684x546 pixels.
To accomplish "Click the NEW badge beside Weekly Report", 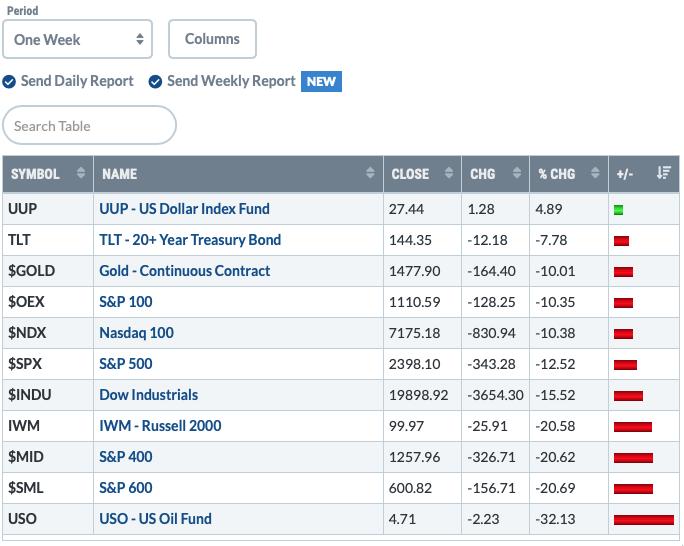I will (x=321, y=82).
